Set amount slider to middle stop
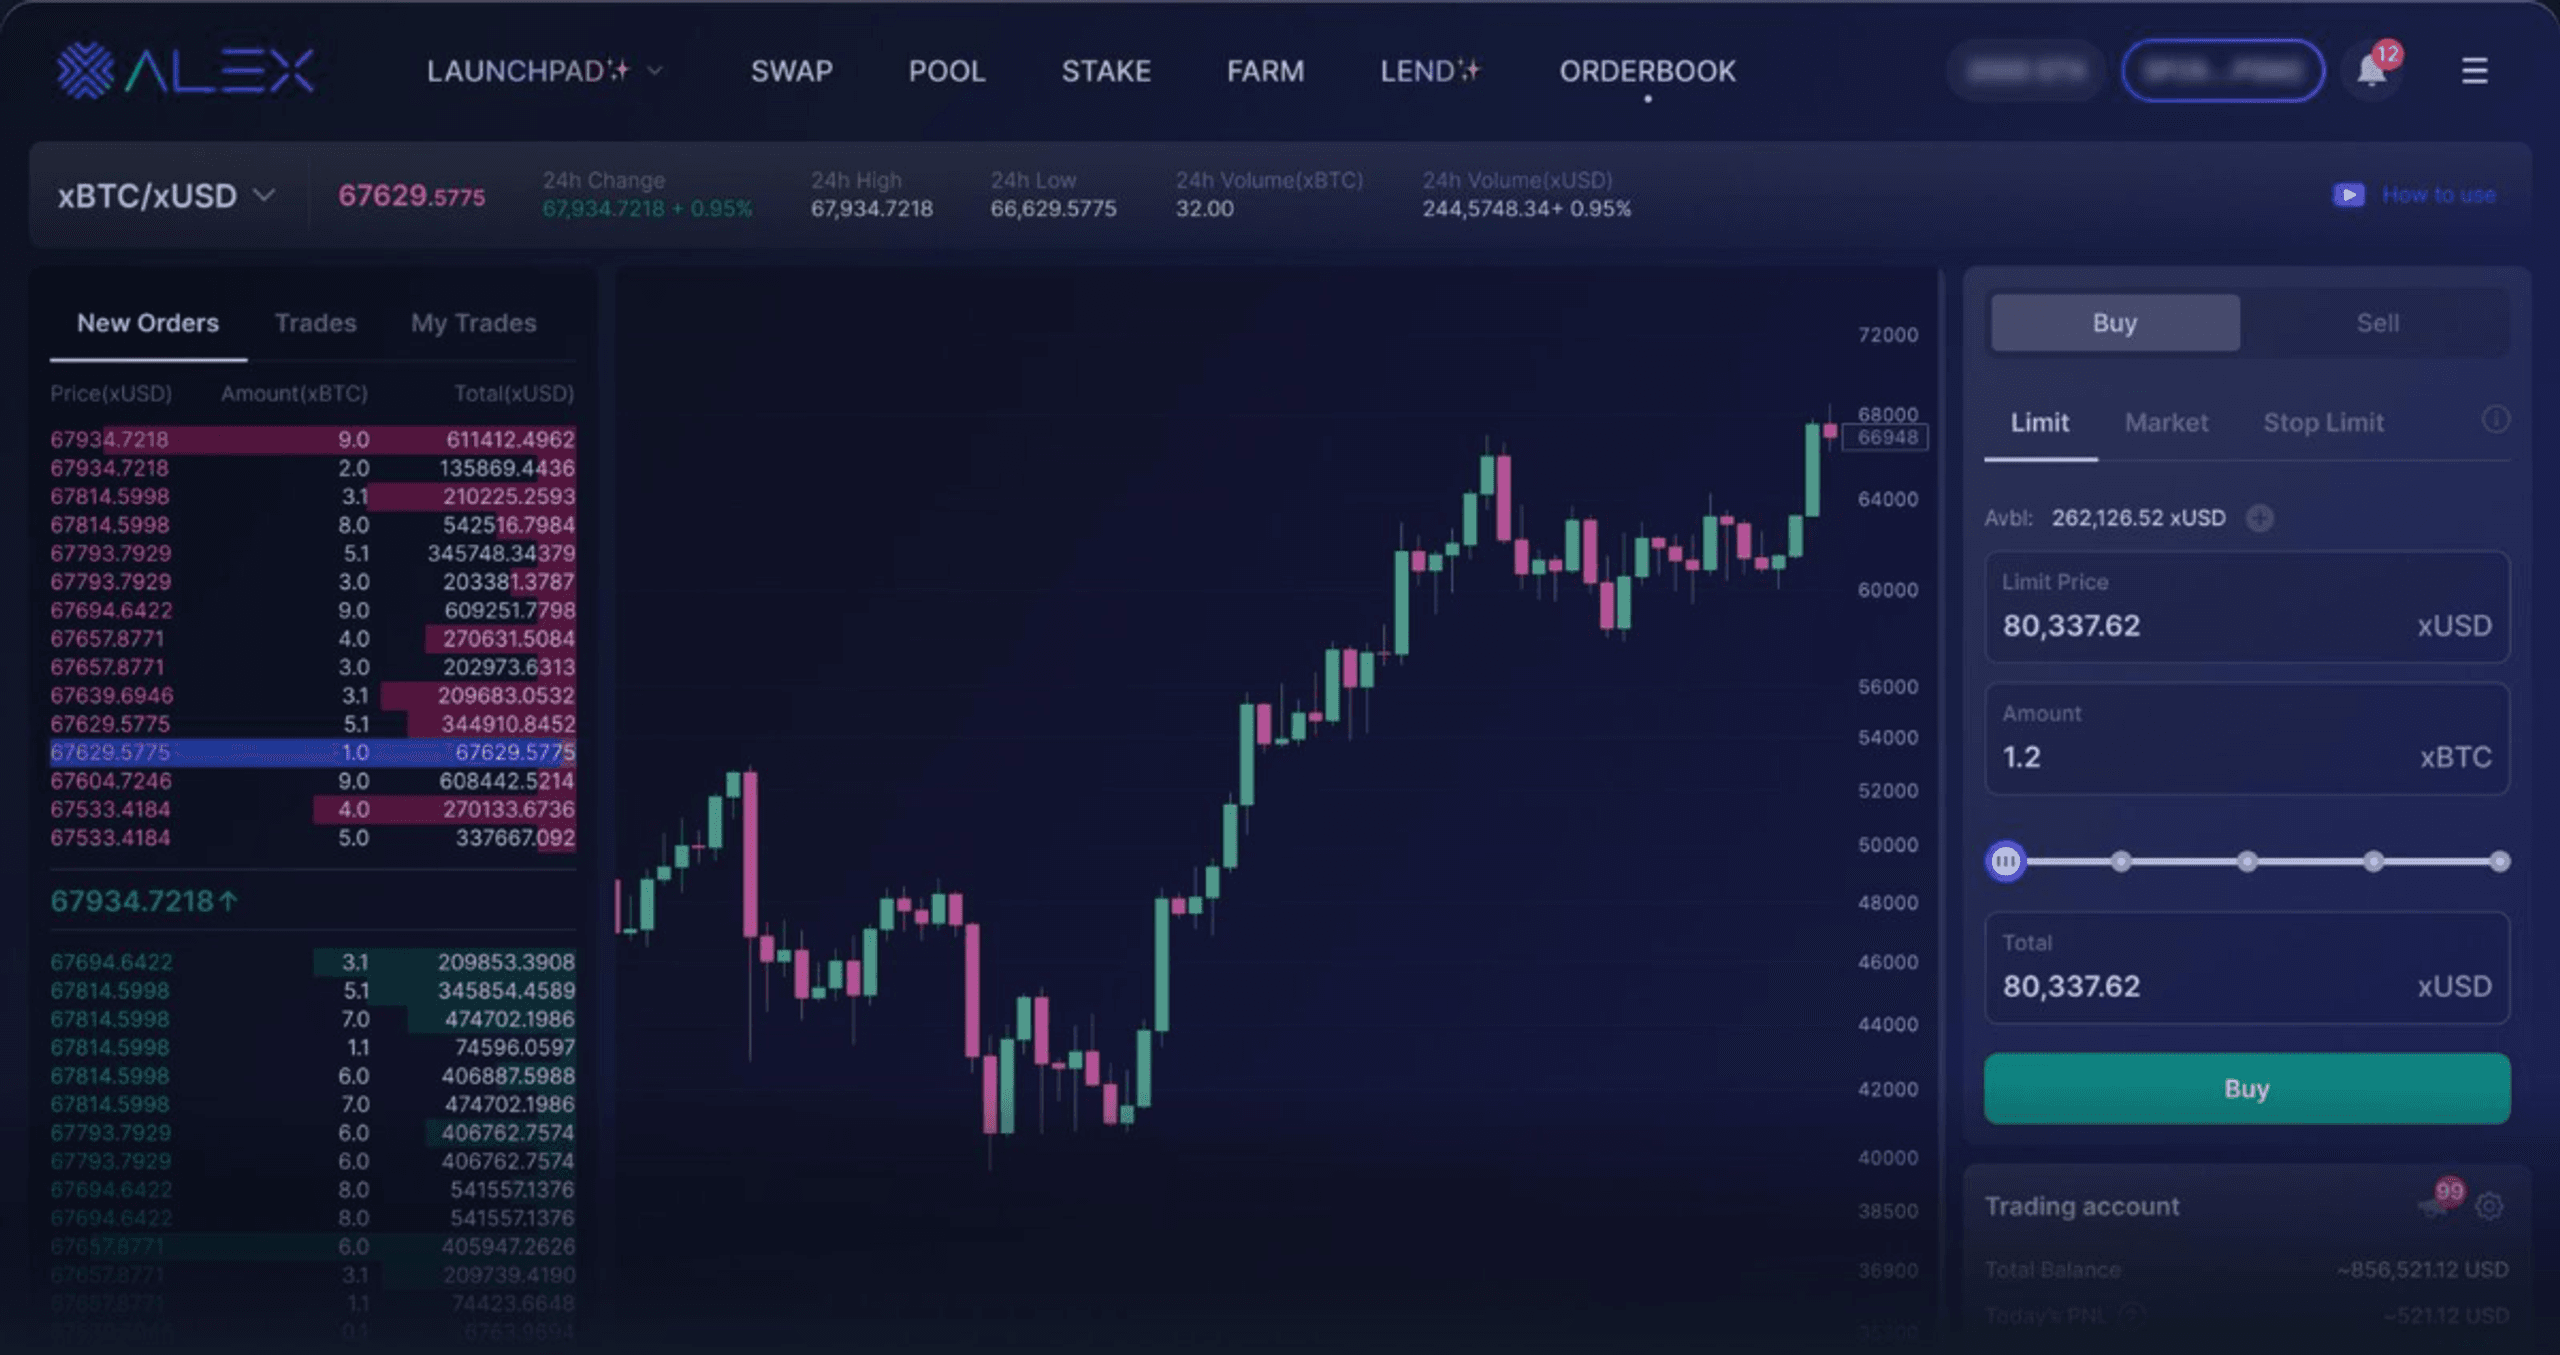The height and width of the screenshot is (1355, 2560). (2247, 861)
